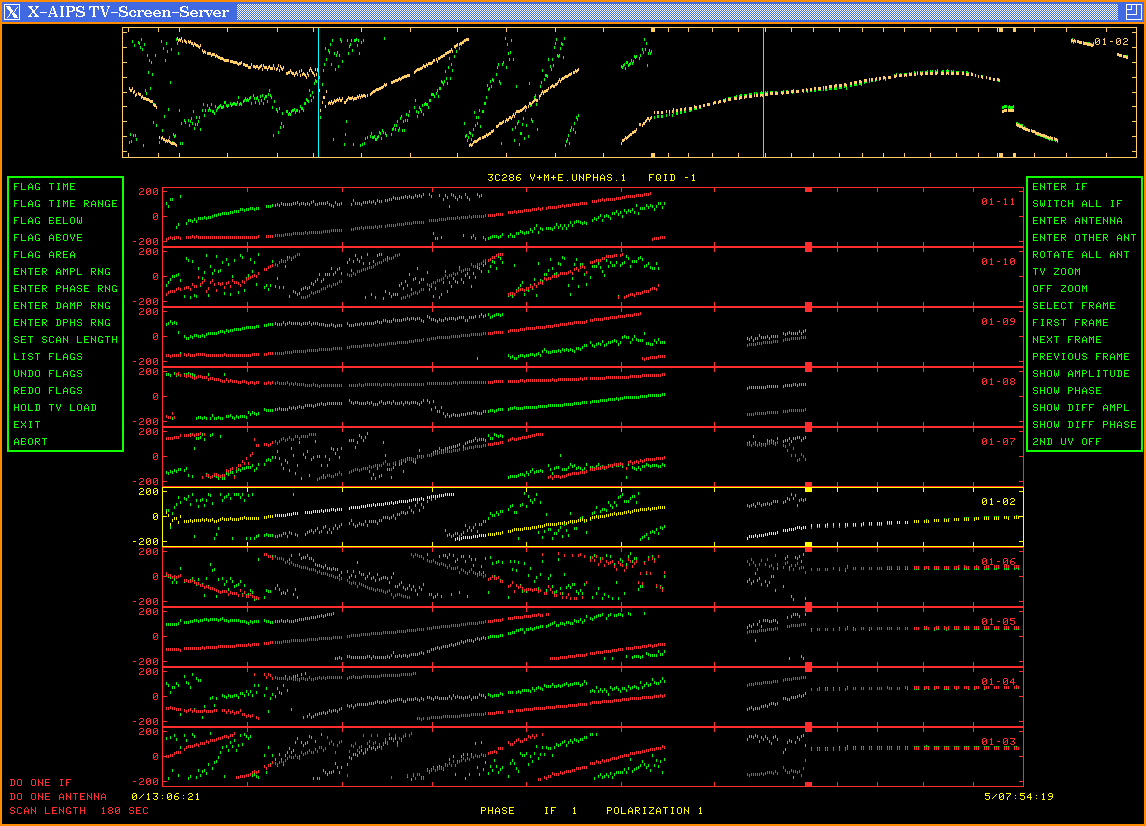Click the POLARIZATION 1 label
The height and width of the screenshot is (826, 1146).
coord(654,811)
